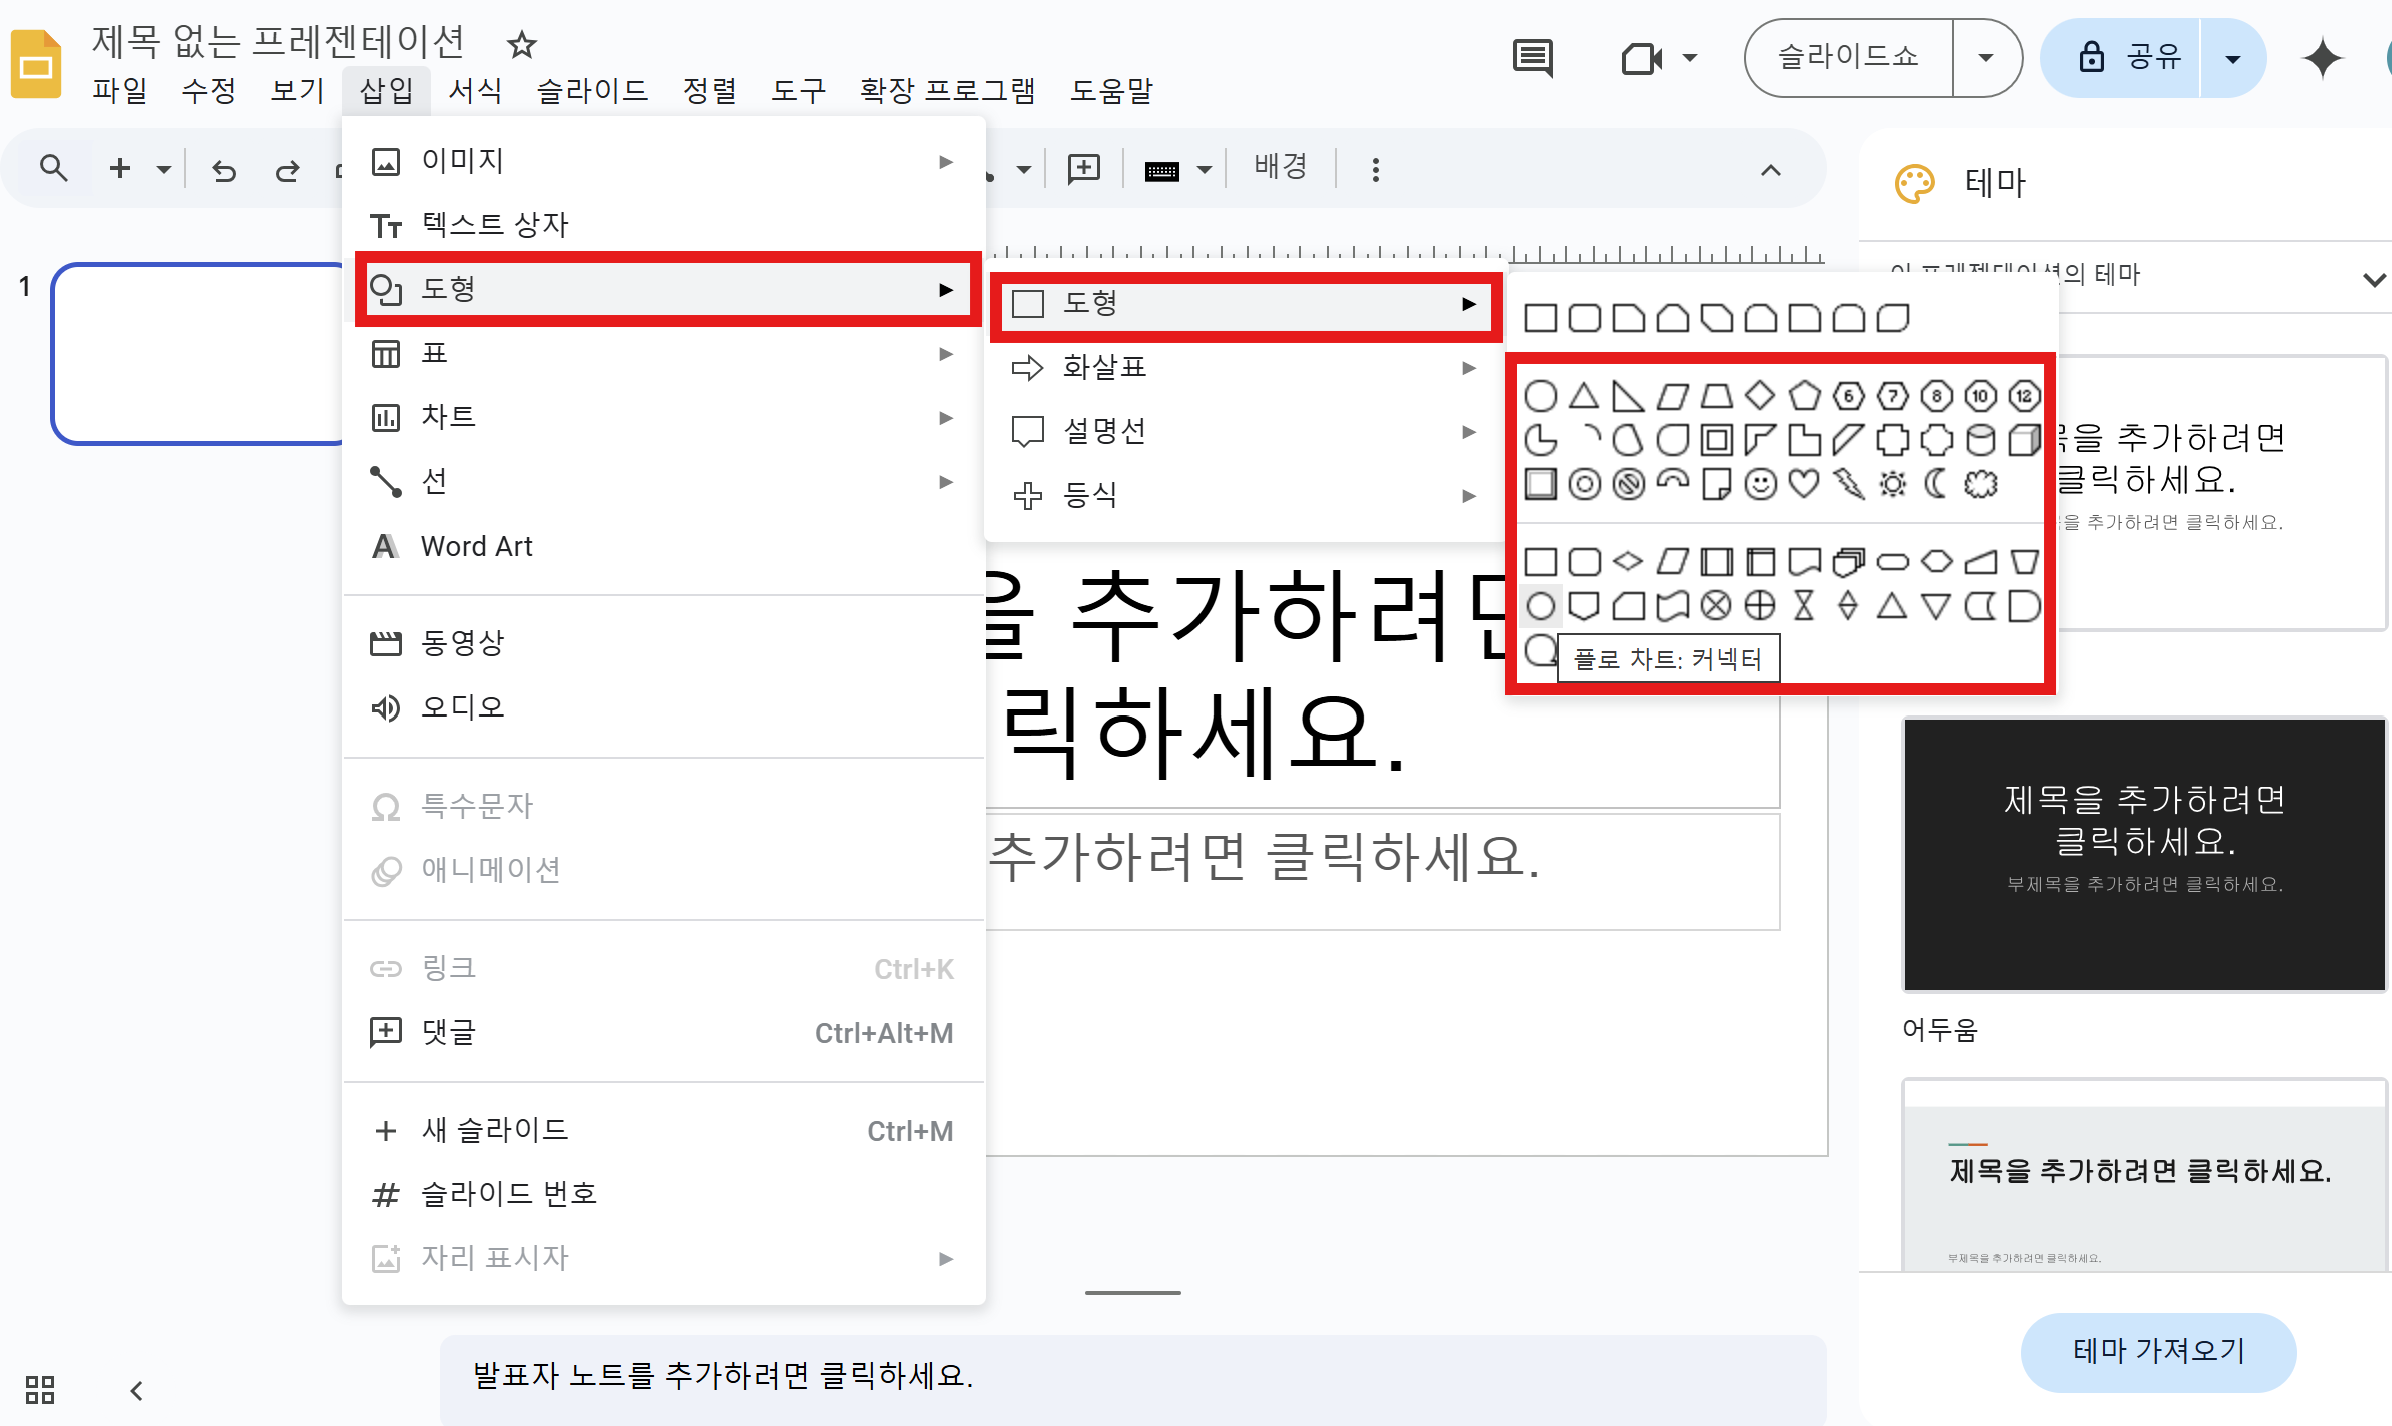Click the 공유 share button
Viewport: 2392px width, 1426px height.
(2120, 57)
